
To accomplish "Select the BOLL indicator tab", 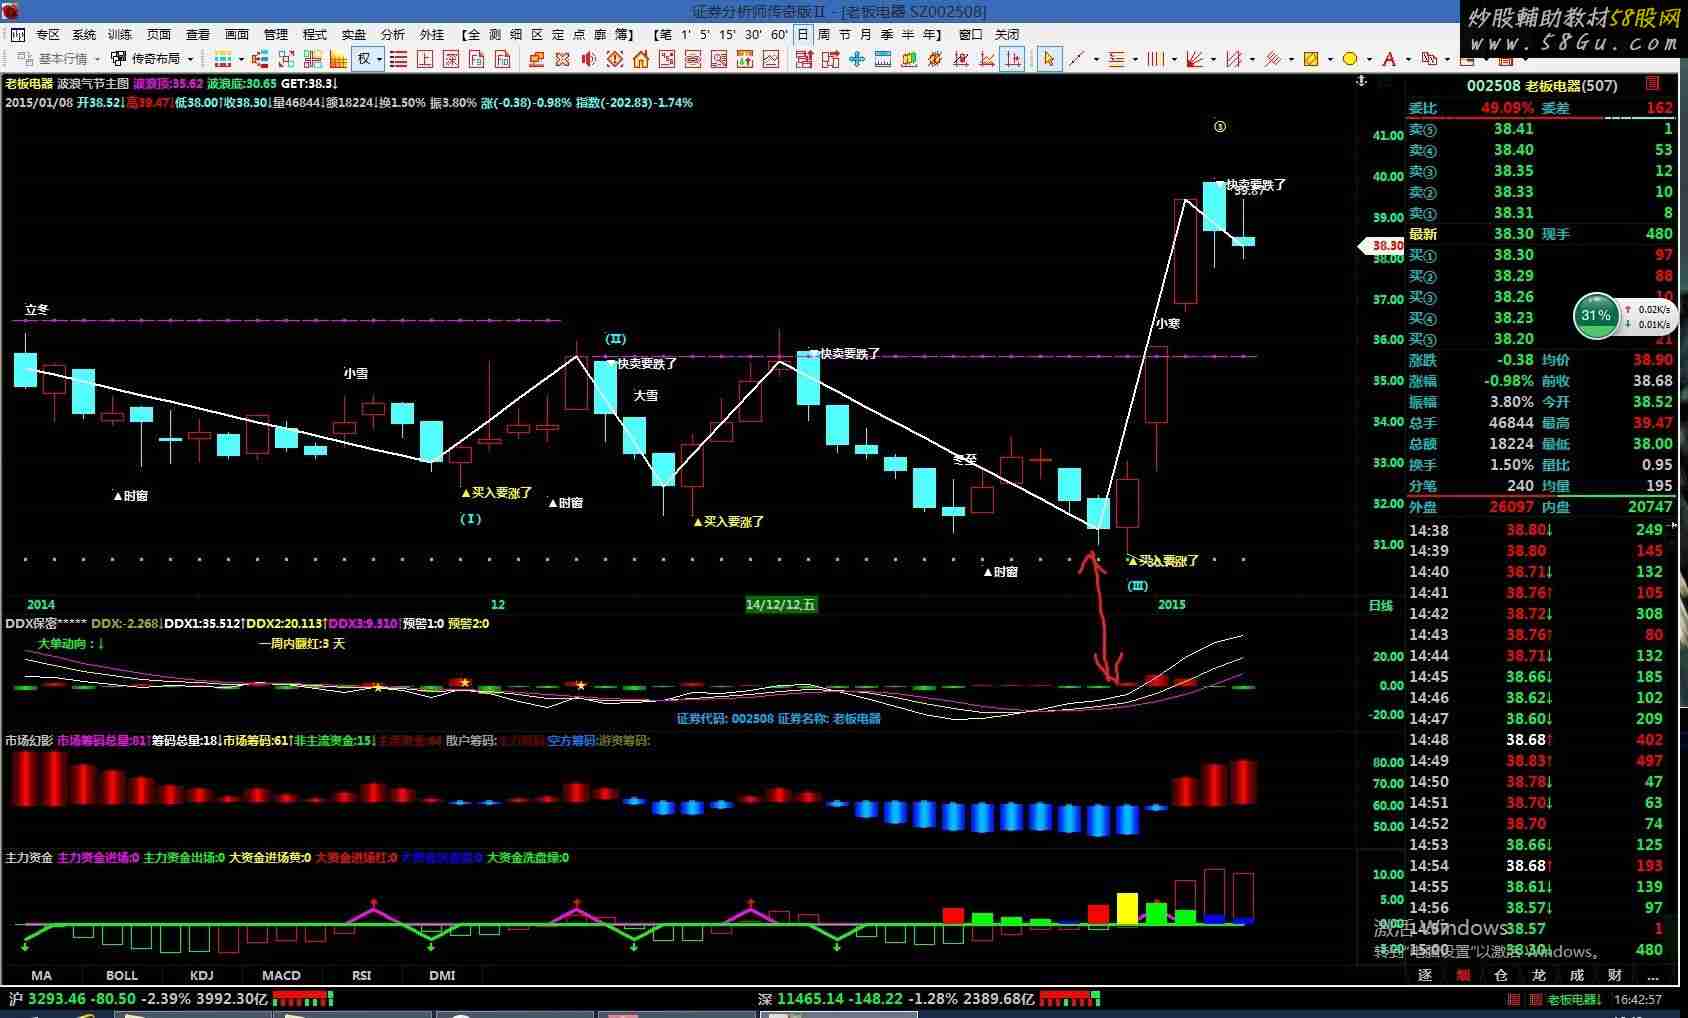I will pyautogui.click(x=122, y=975).
